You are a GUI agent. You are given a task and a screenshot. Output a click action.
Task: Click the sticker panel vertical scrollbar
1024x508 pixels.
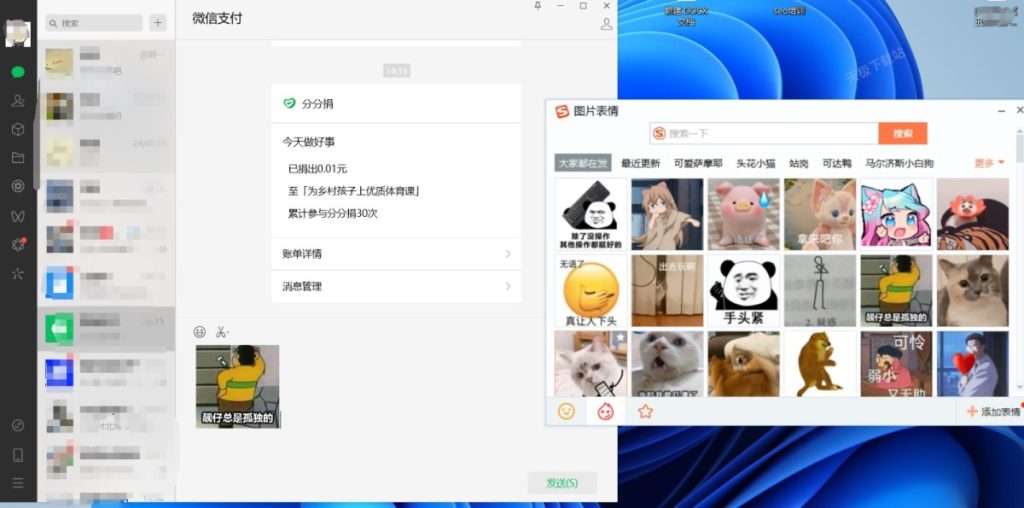[1019, 261]
